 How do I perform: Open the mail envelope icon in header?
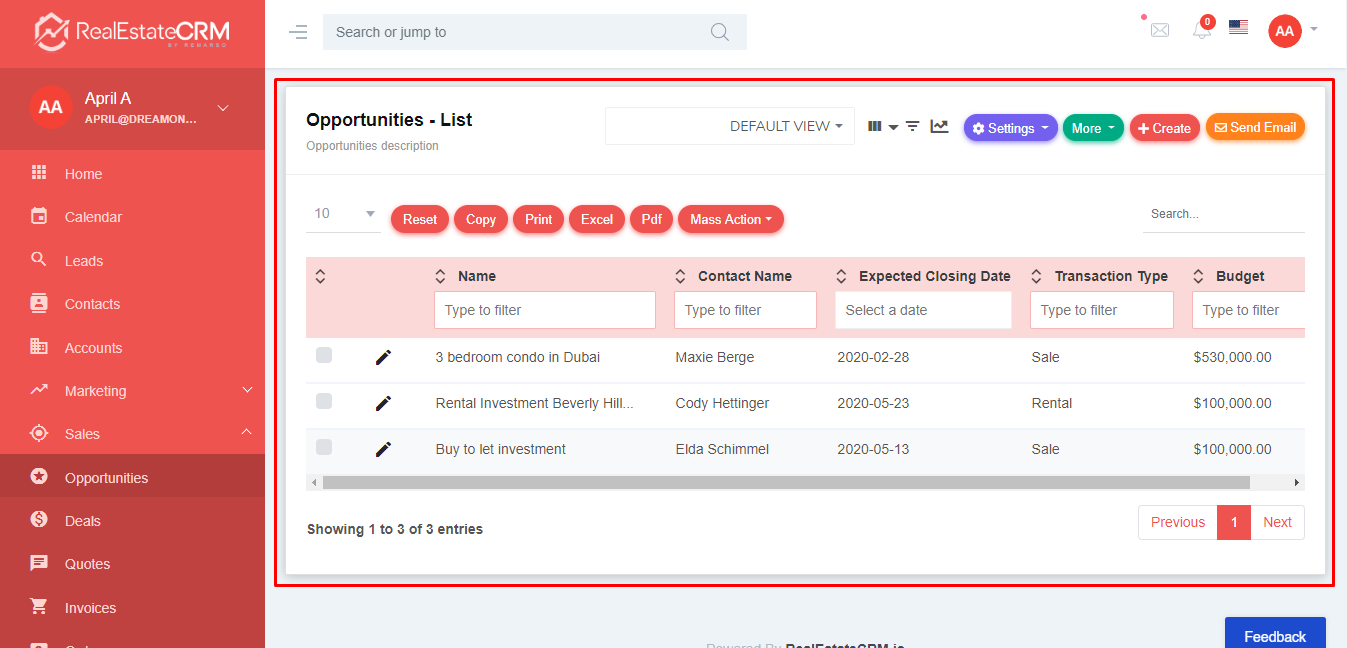[1159, 31]
